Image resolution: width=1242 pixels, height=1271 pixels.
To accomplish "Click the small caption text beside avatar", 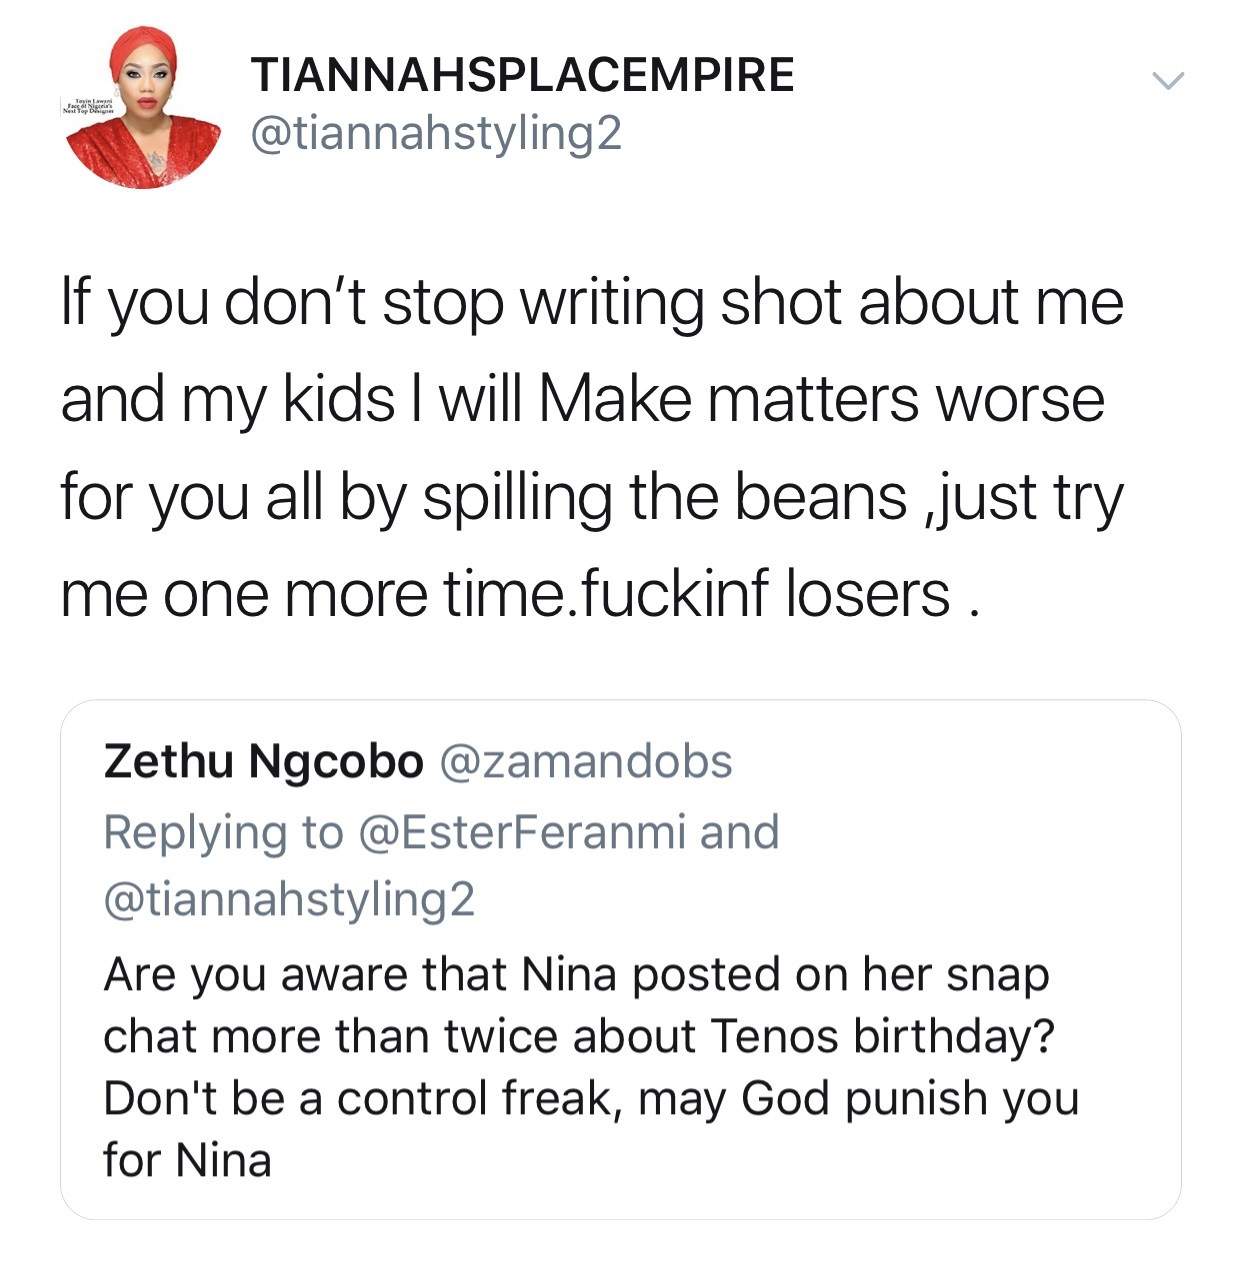I will (89, 108).
